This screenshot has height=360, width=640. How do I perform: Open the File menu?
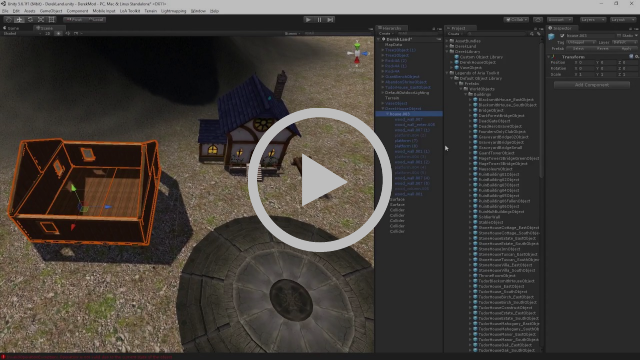[5, 11]
